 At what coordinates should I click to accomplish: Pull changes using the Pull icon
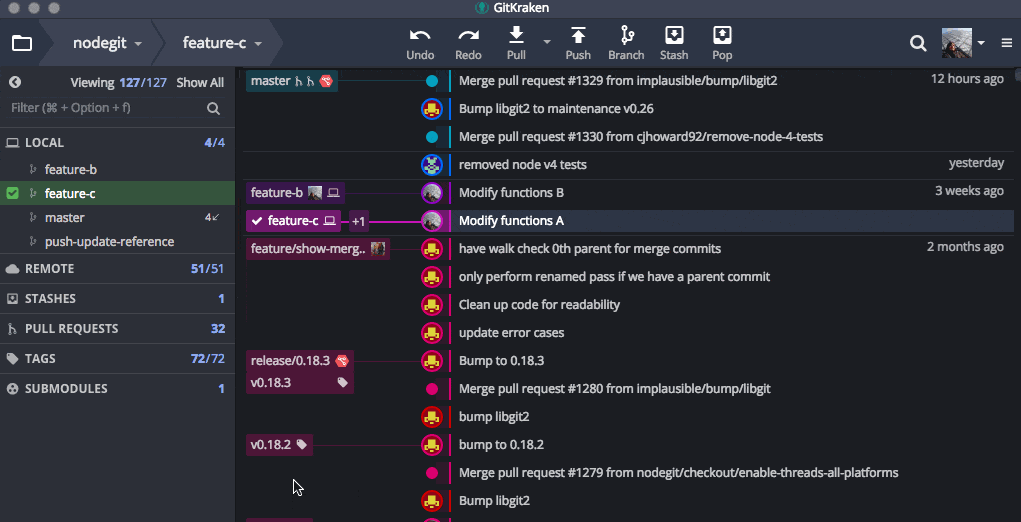pyautogui.click(x=516, y=35)
